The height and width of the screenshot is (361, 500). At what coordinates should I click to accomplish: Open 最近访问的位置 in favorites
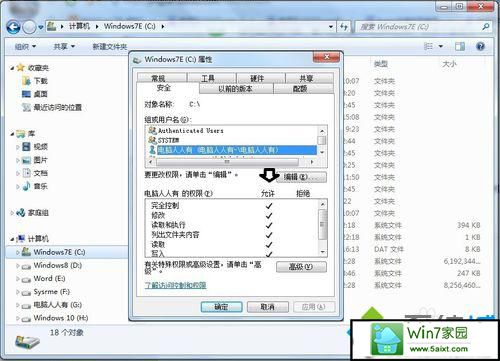pyautogui.click(x=52, y=107)
